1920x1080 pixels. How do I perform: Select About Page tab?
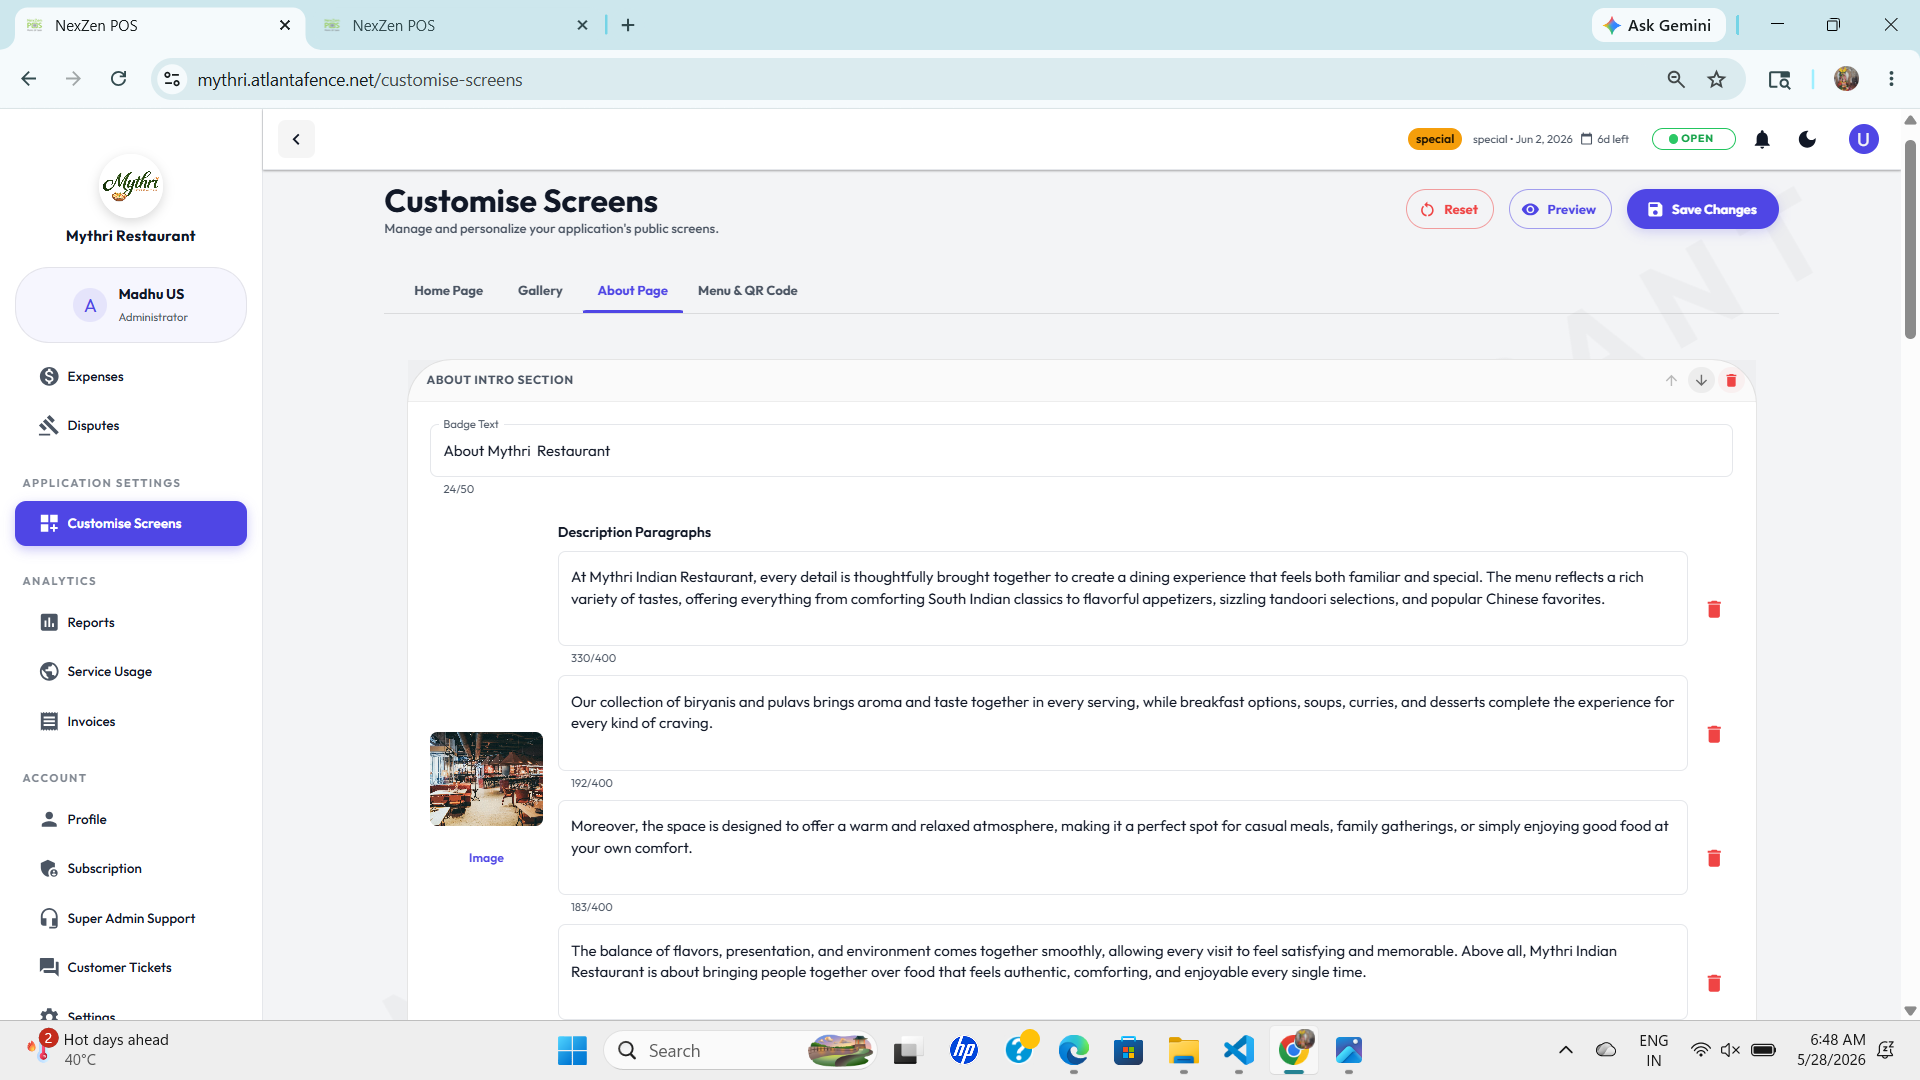click(x=632, y=291)
